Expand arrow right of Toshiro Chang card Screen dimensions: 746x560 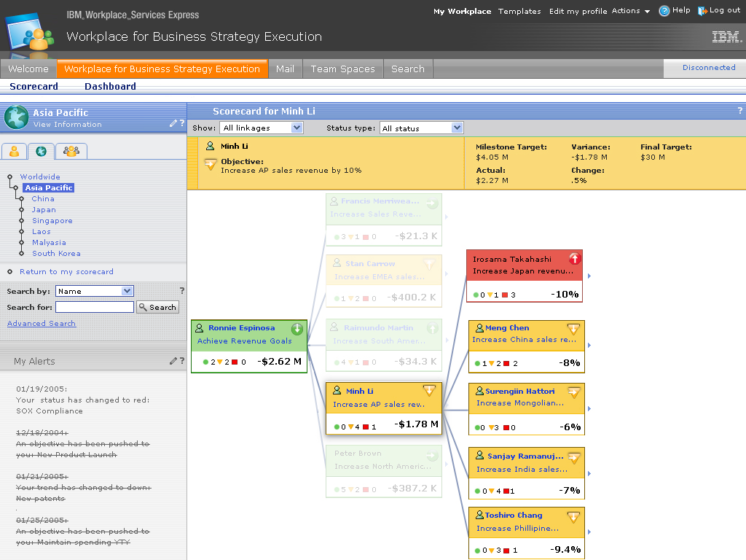(589, 532)
